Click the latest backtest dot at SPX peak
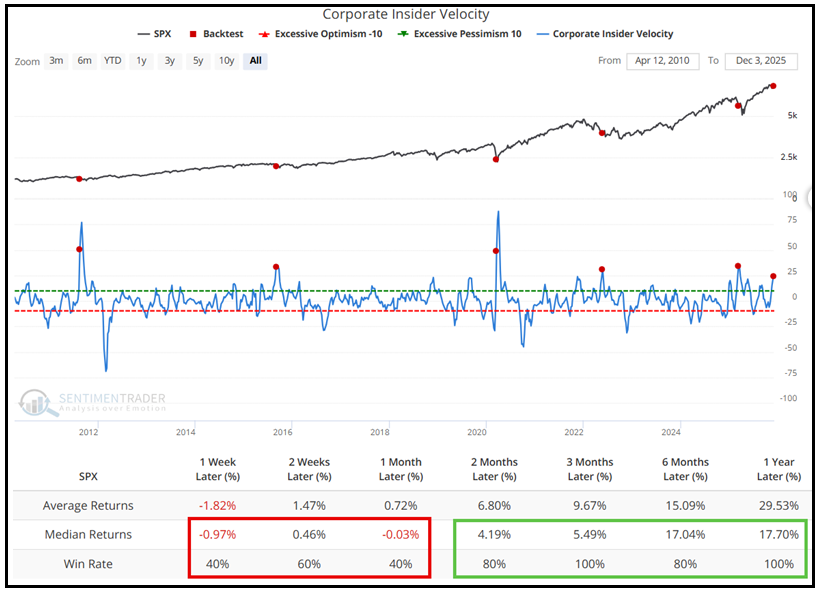This screenshot has height=593, width=821. point(773,86)
